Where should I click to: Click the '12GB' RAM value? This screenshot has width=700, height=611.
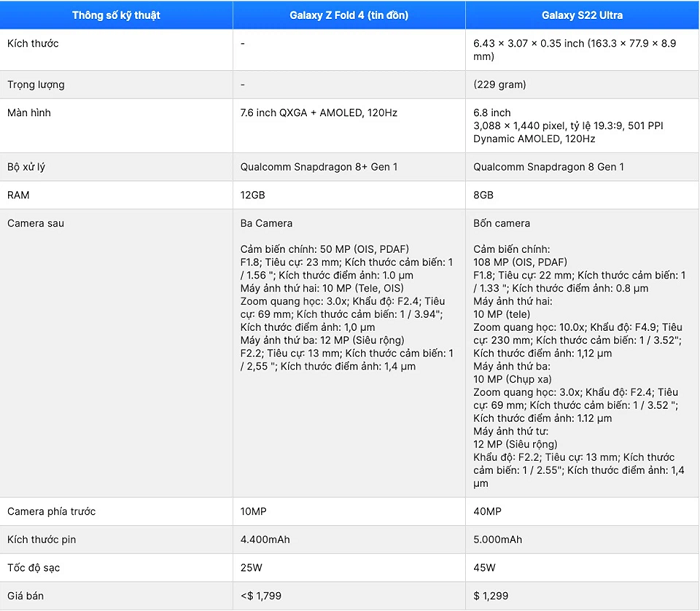pos(254,195)
